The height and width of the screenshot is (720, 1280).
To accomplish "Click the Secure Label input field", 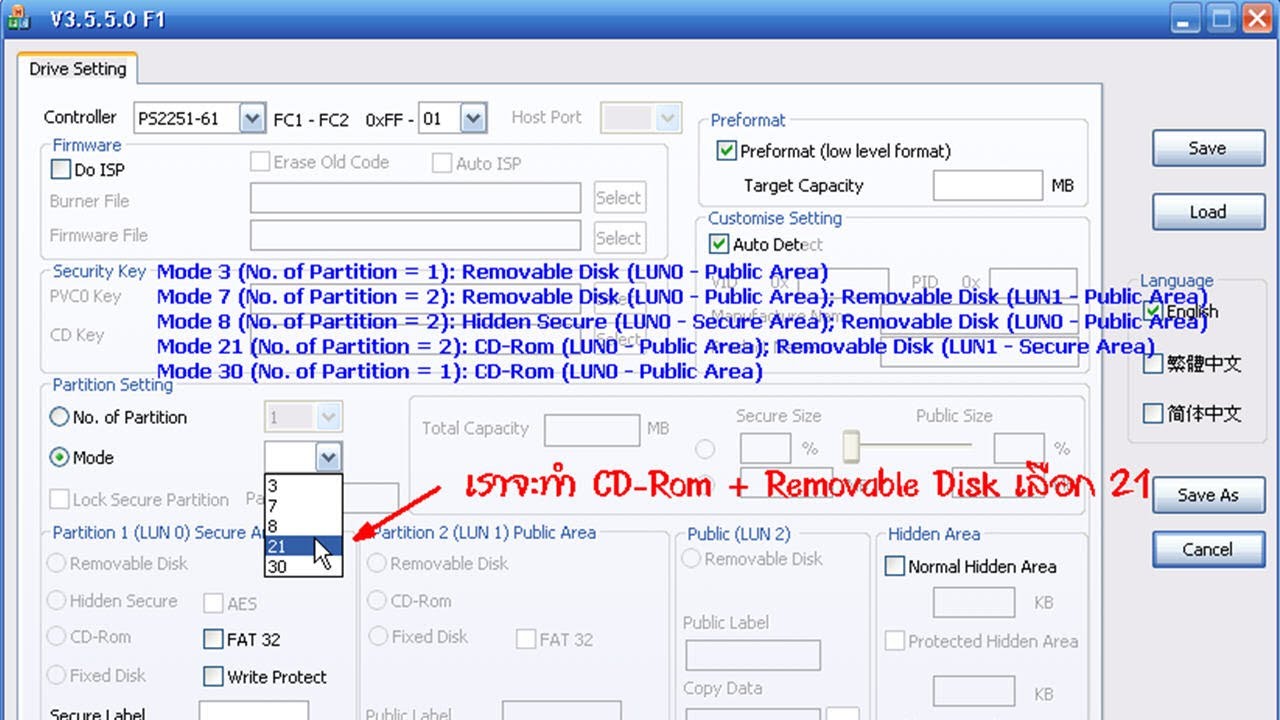I will pos(252,710).
